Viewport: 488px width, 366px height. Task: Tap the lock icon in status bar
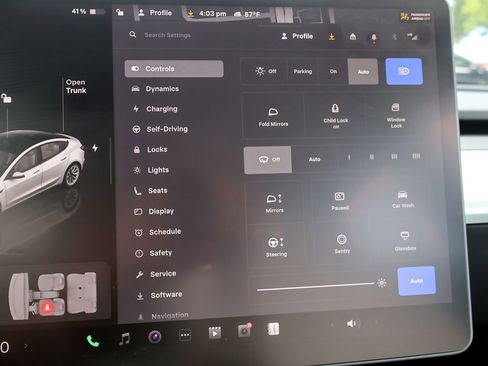[x=120, y=13]
